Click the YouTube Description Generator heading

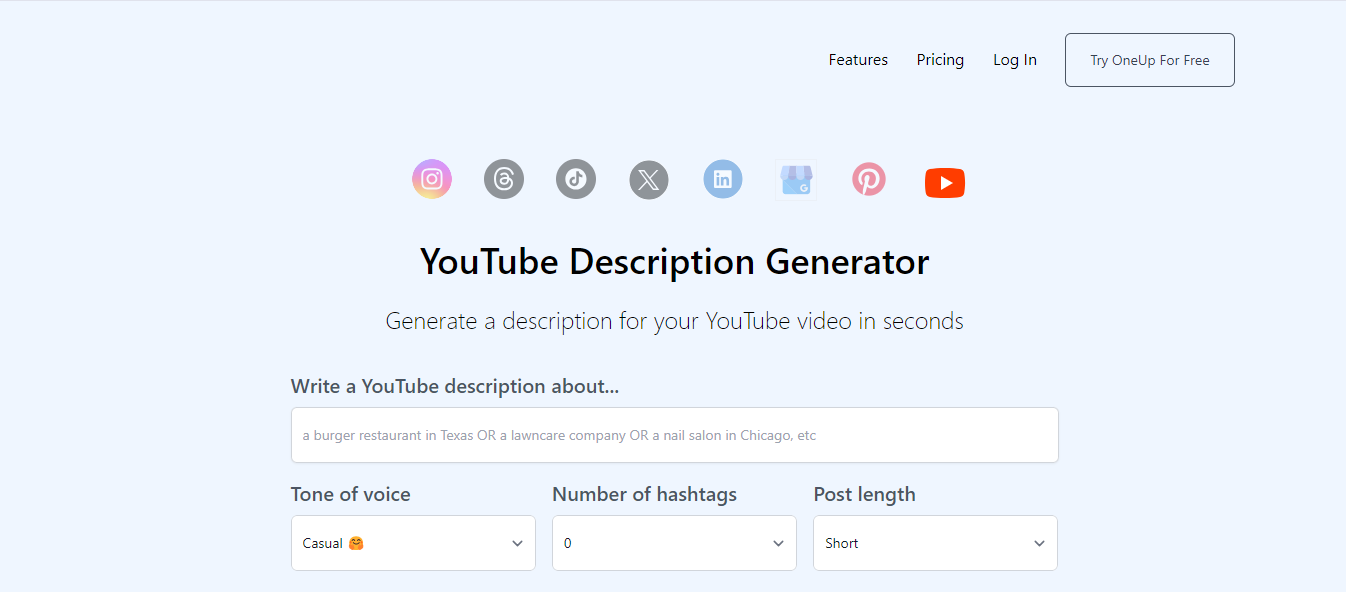pyautogui.click(x=675, y=262)
